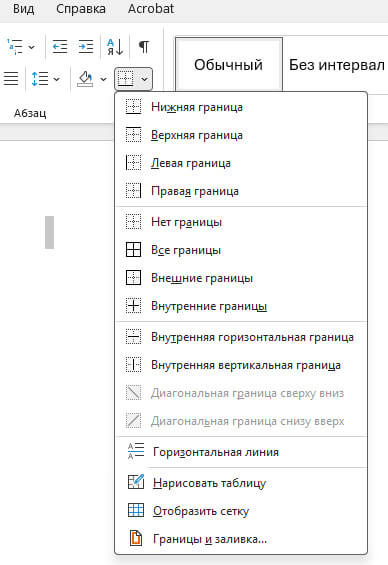Click the Внешние границы icon
This screenshot has height=565, width=388.
click(x=133, y=278)
